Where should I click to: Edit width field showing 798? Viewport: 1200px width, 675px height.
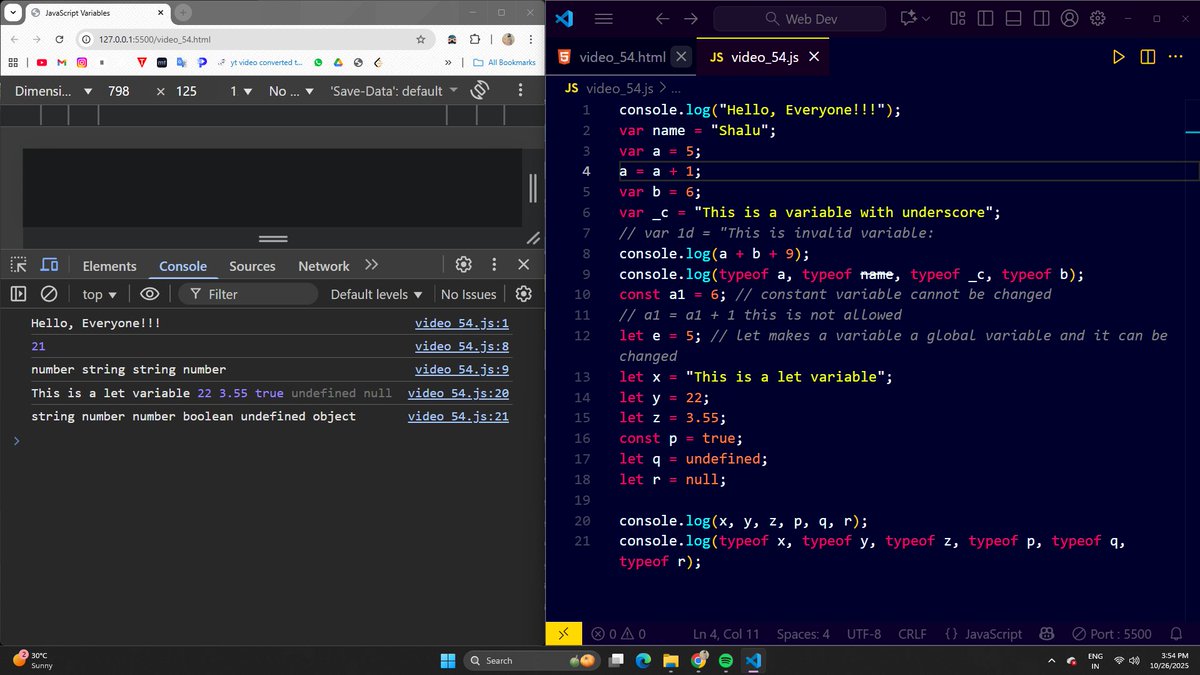pyautogui.click(x=119, y=91)
